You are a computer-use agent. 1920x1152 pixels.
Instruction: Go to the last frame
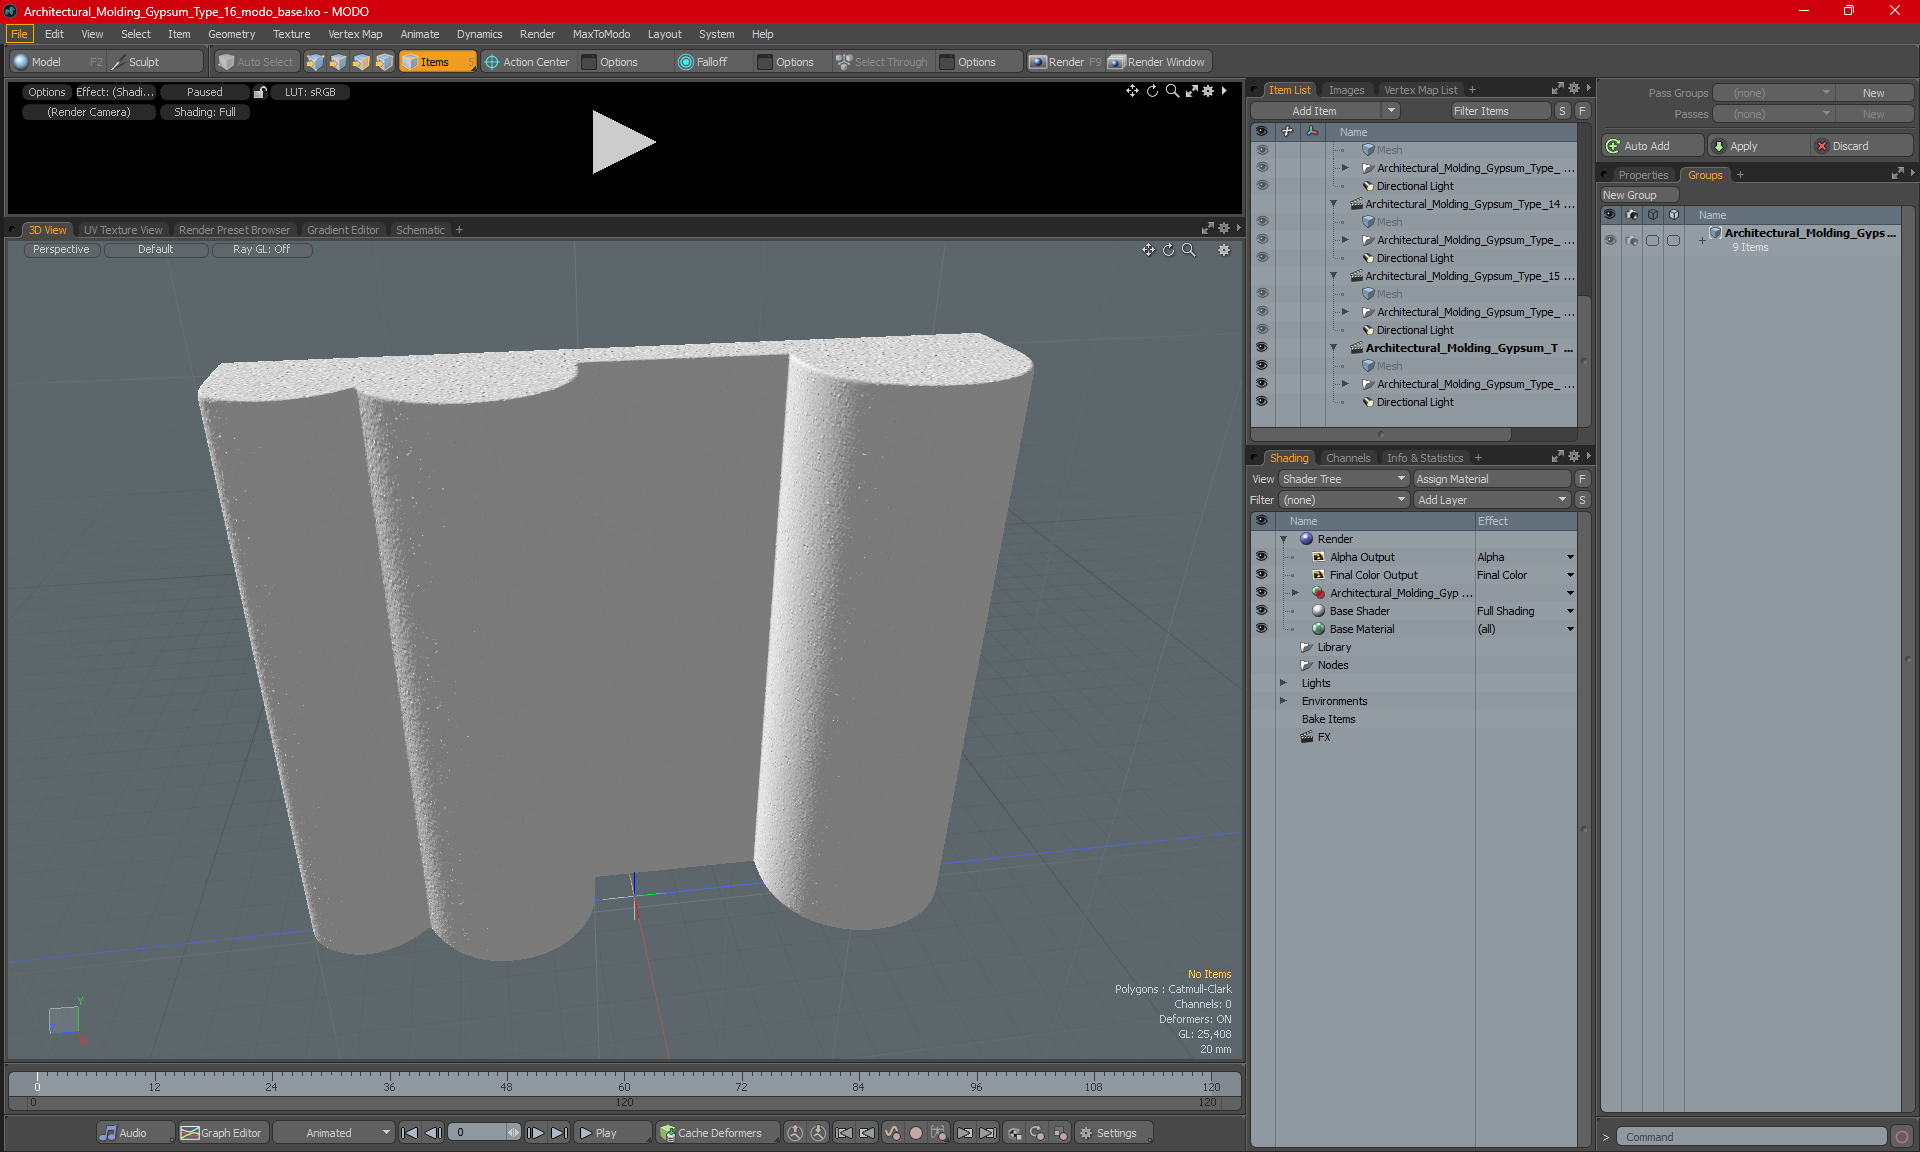click(x=559, y=1133)
